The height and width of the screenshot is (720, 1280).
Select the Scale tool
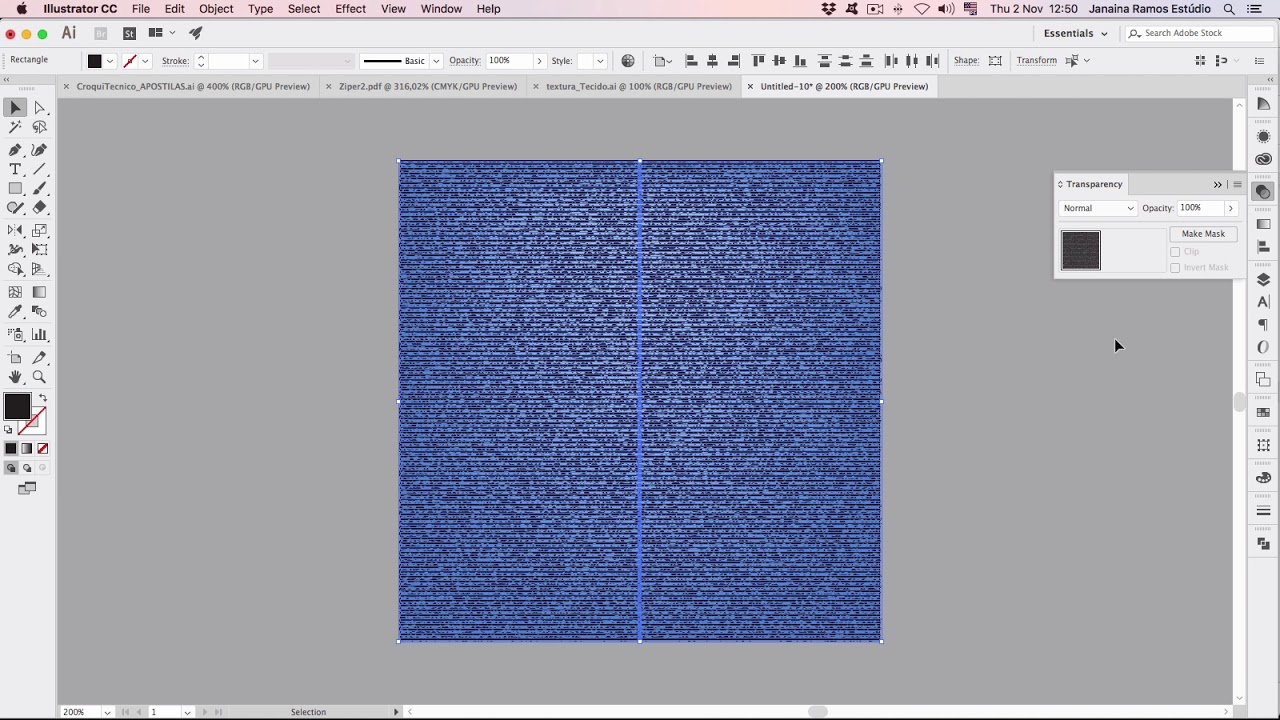coord(39,230)
